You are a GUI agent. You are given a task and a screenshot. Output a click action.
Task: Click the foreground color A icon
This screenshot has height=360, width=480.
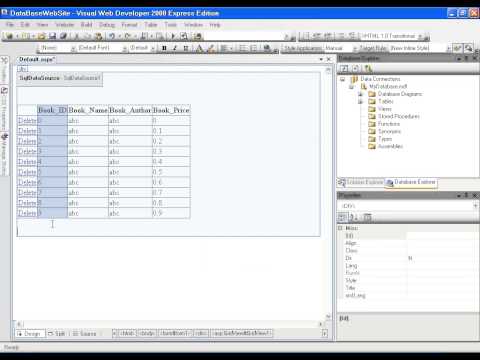(x=199, y=48)
